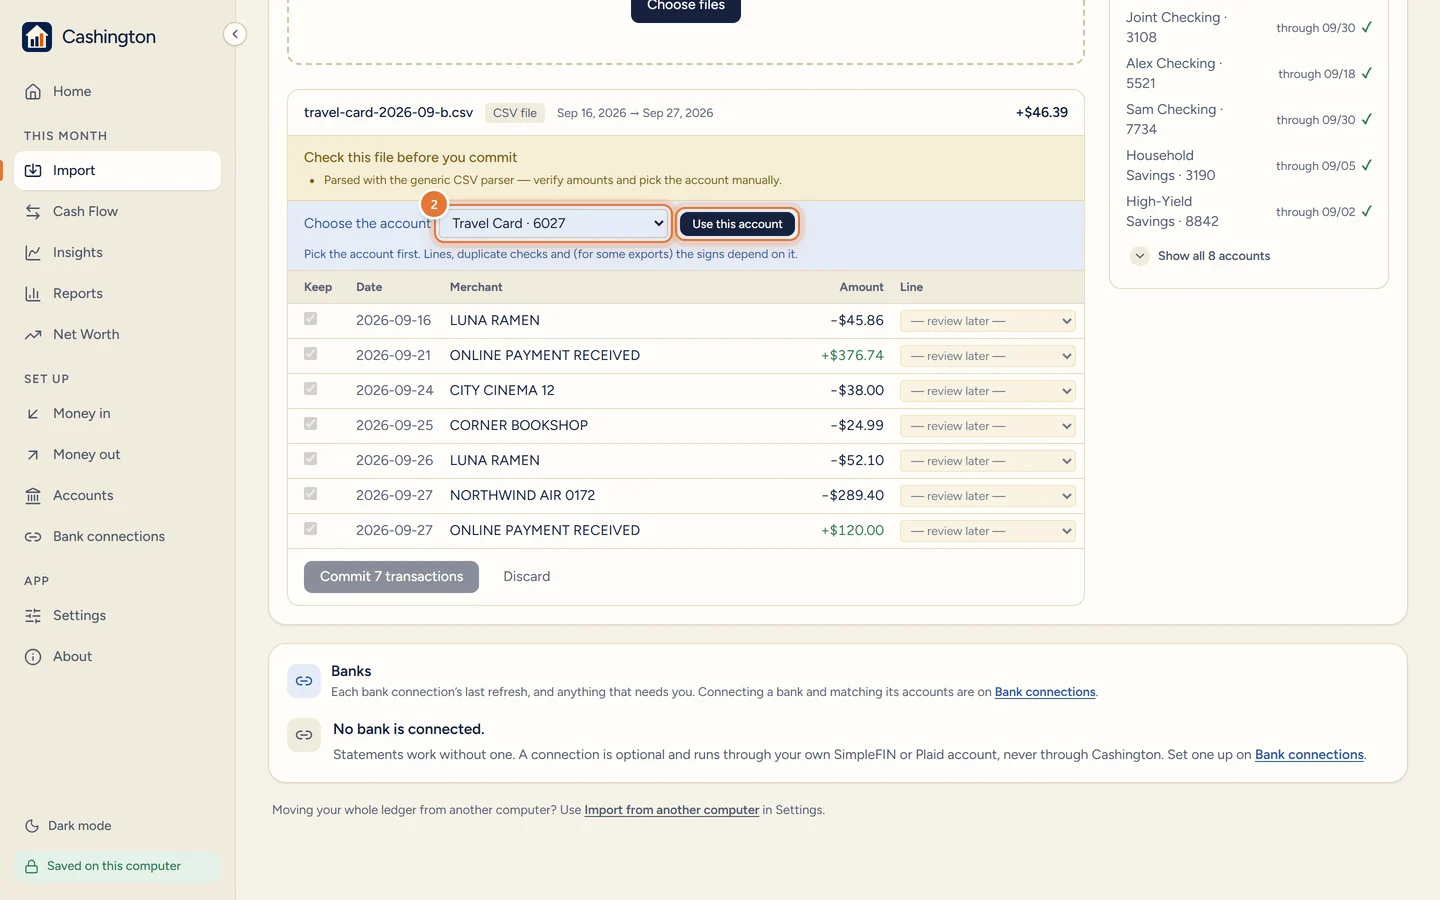Open Line dropdown for CITY CINEMA 12
The width and height of the screenshot is (1440, 900).
[988, 391]
